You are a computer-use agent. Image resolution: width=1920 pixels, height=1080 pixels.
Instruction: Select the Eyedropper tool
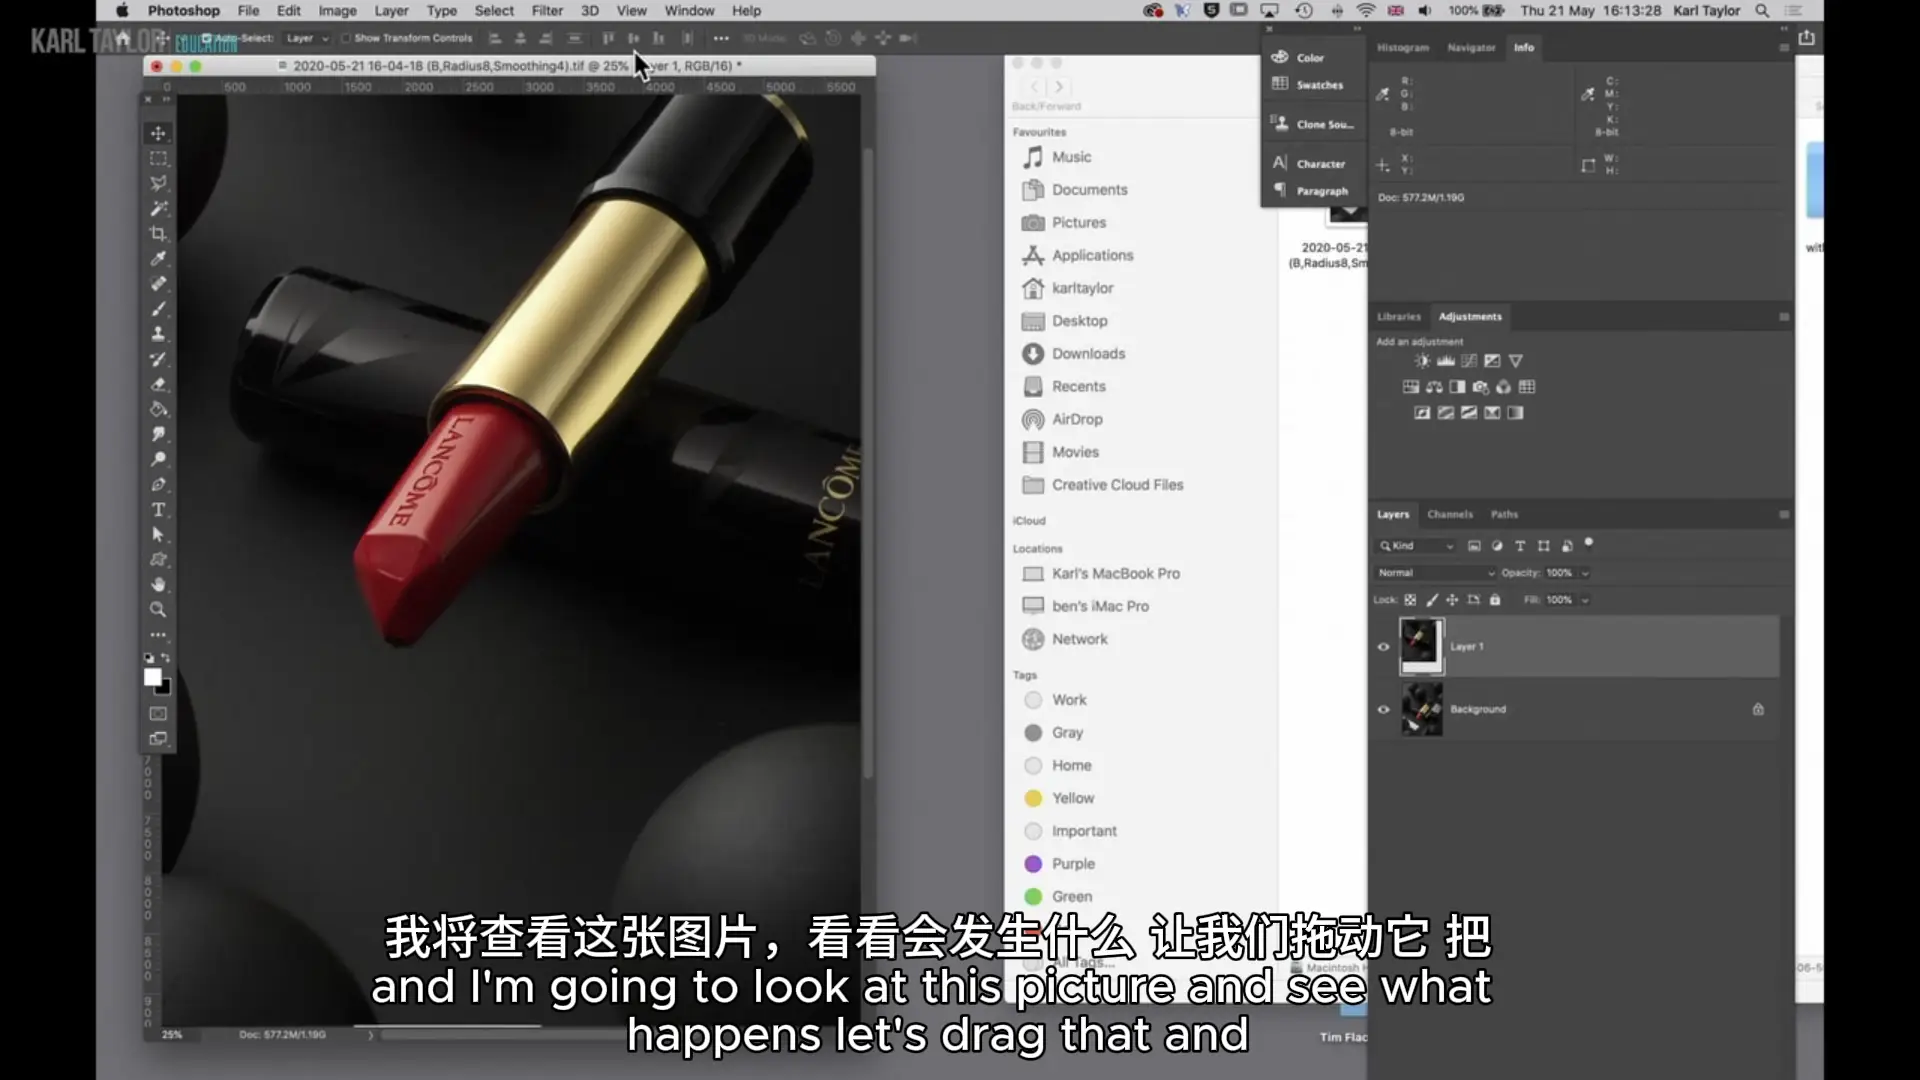point(158,258)
